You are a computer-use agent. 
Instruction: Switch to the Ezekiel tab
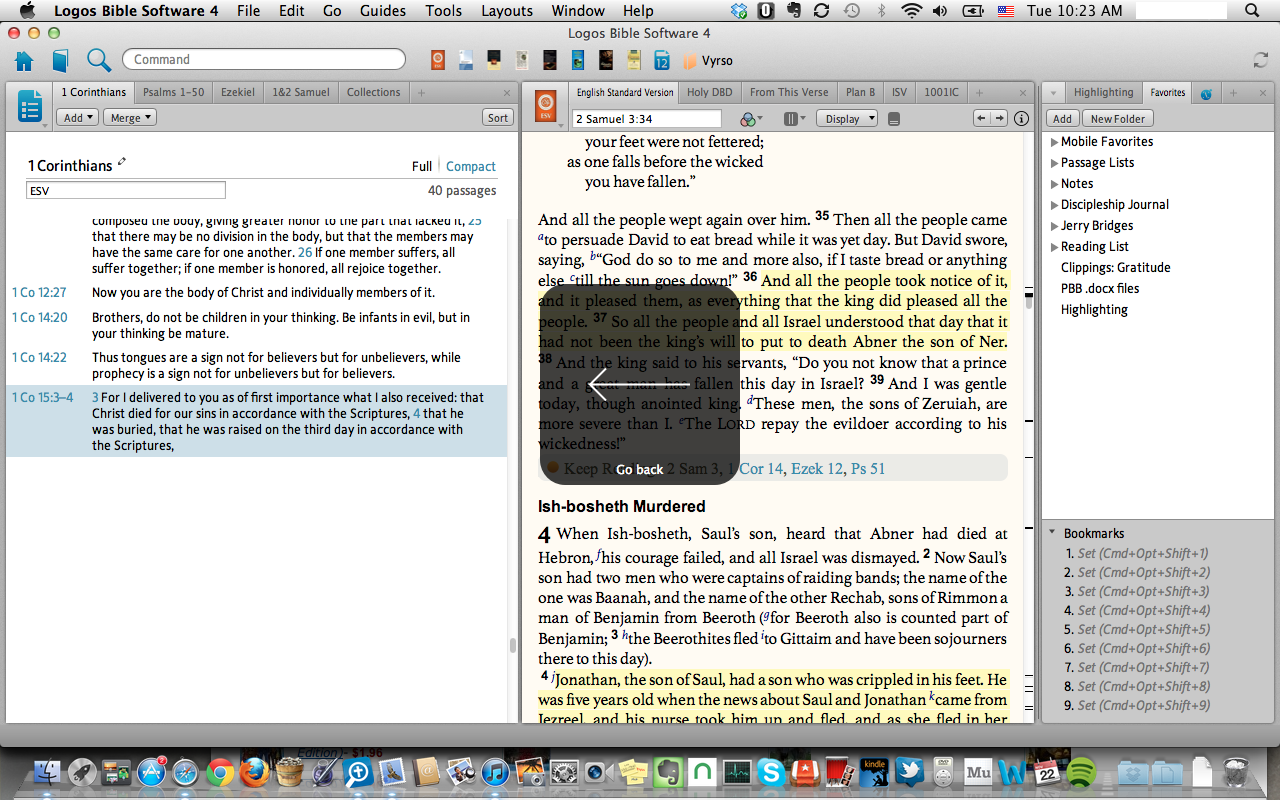coord(238,92)
